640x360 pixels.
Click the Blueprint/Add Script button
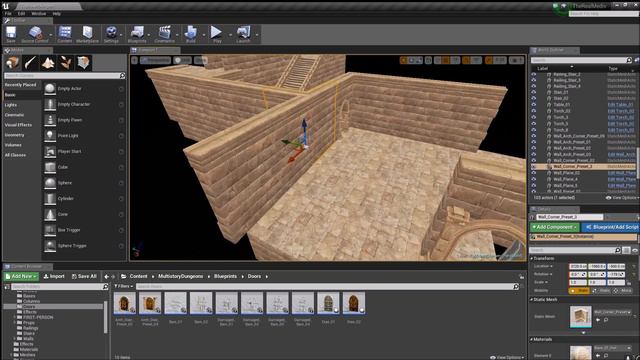[x=611, y=227]
